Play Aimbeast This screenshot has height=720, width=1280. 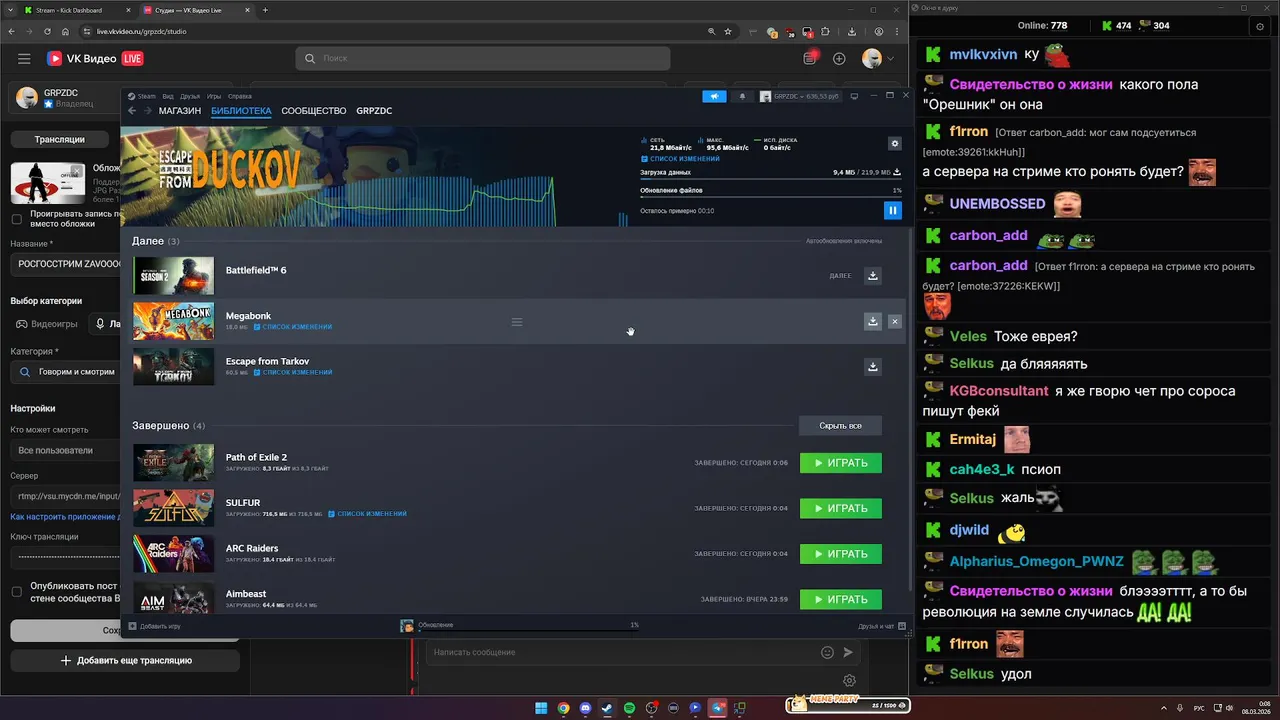click(841, 600)
